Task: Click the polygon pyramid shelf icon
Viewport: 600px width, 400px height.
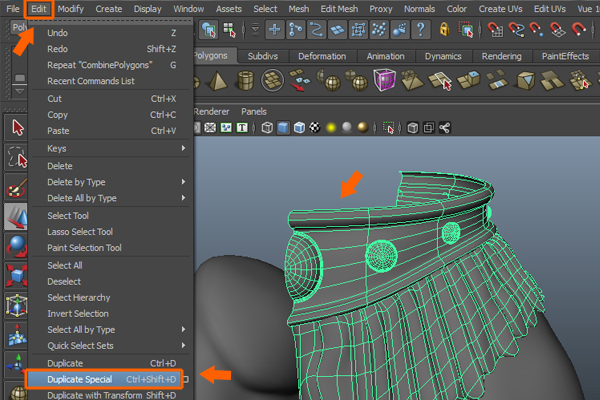Action: point(218,81)
